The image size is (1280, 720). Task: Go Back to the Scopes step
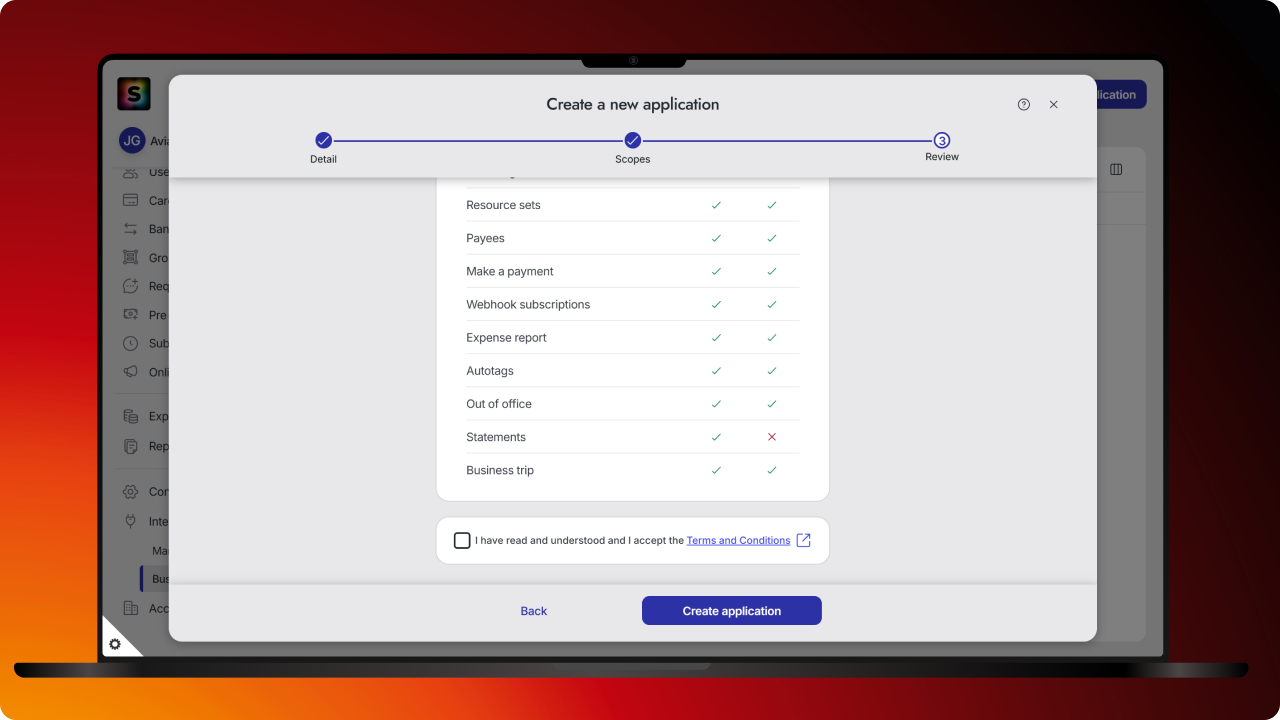coord(534,611)
